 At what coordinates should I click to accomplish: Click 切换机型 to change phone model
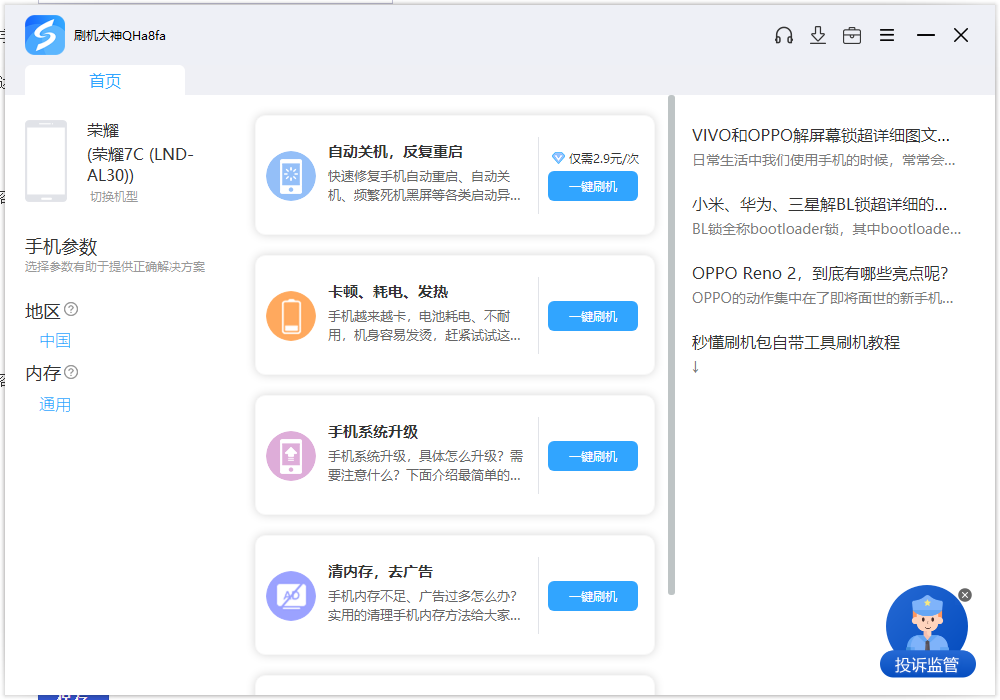pyautogui.click(x=114, y=197)
